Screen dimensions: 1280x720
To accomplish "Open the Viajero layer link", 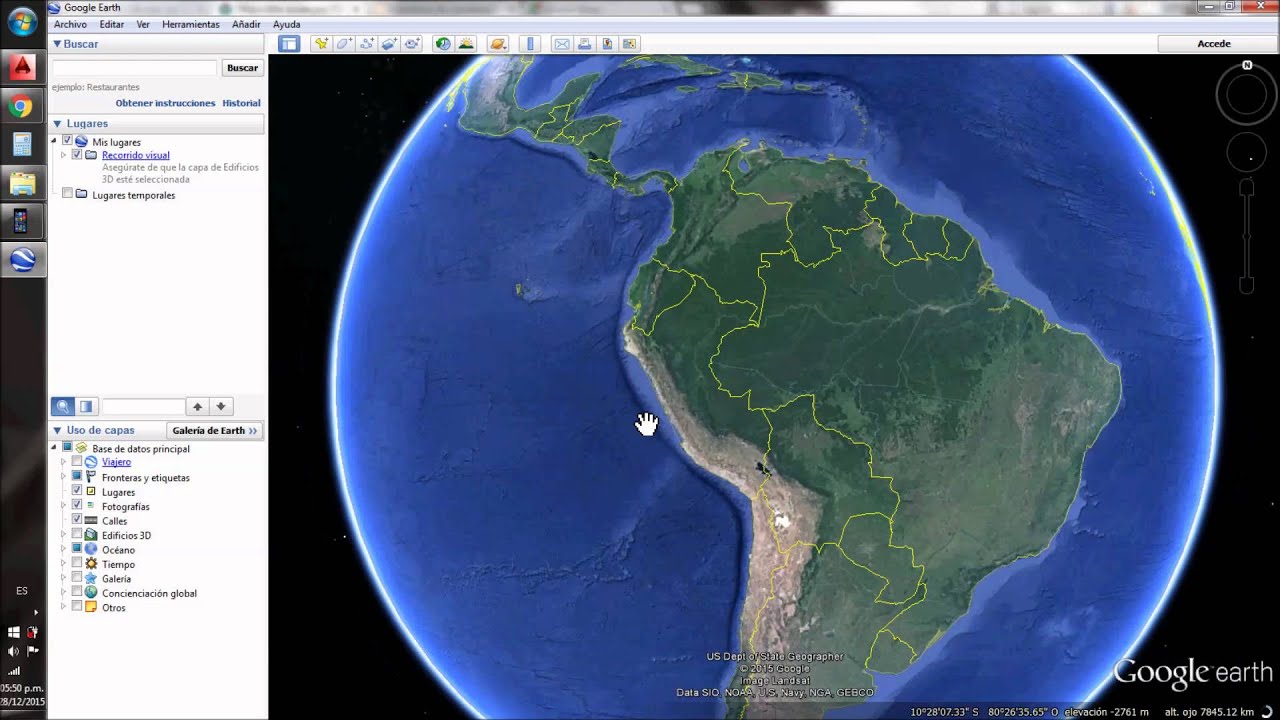I will click(x=116, y=462).
